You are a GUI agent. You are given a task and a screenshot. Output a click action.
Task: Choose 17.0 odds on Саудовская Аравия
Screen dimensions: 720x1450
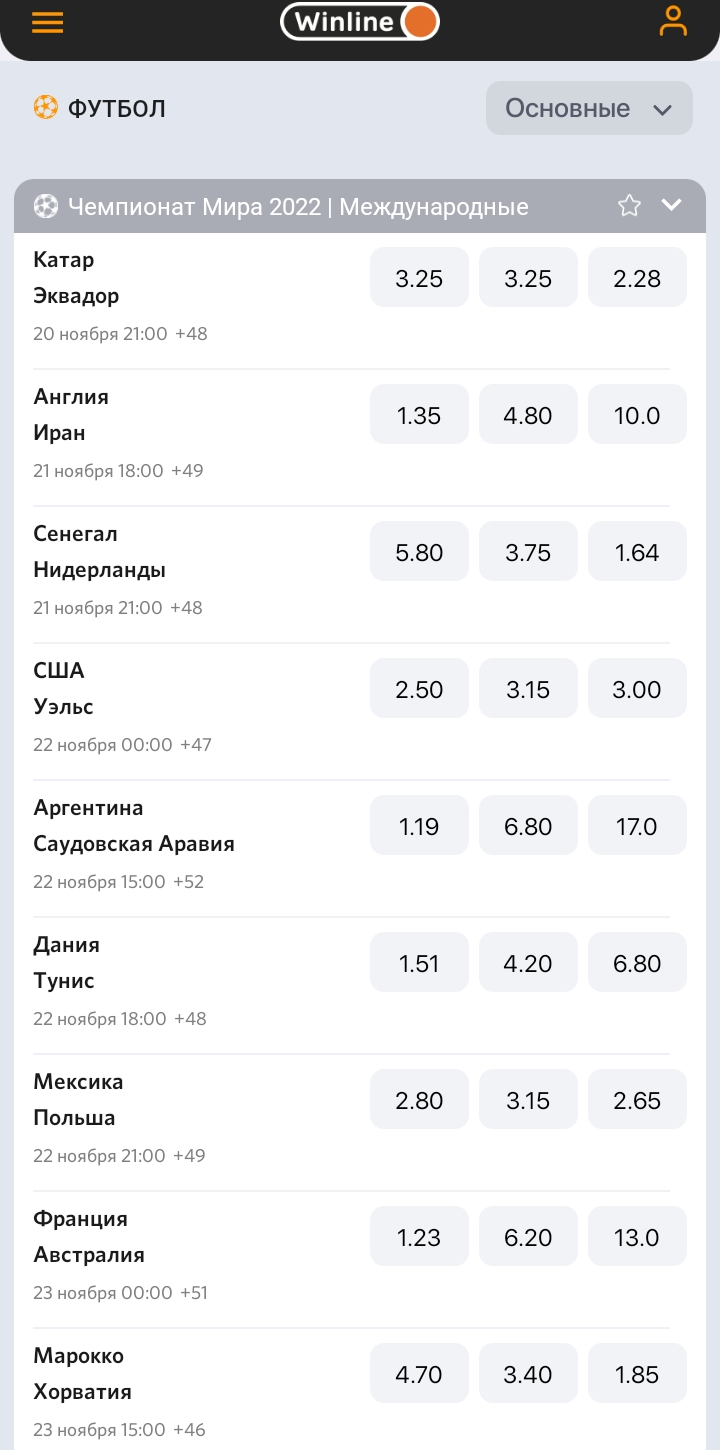pos(637,827)
